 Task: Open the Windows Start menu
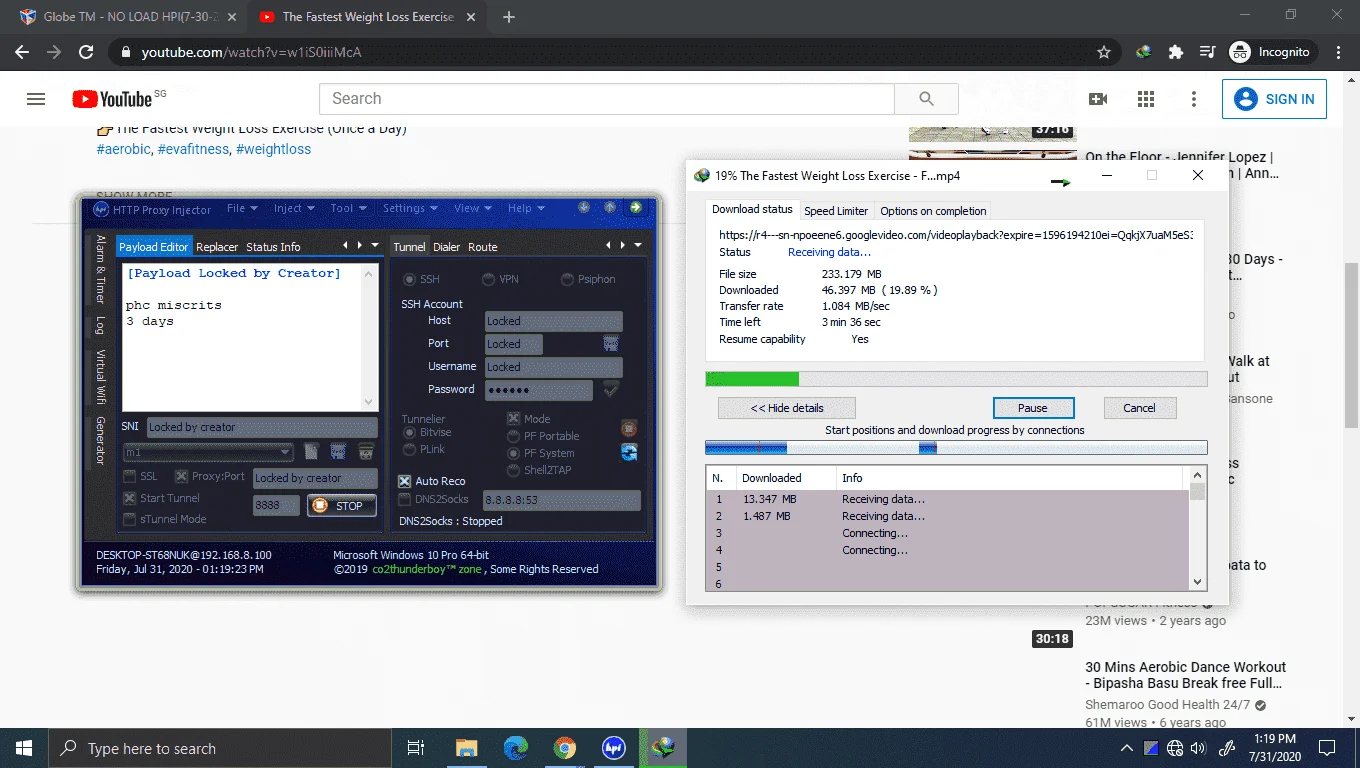tap(24, 748)
